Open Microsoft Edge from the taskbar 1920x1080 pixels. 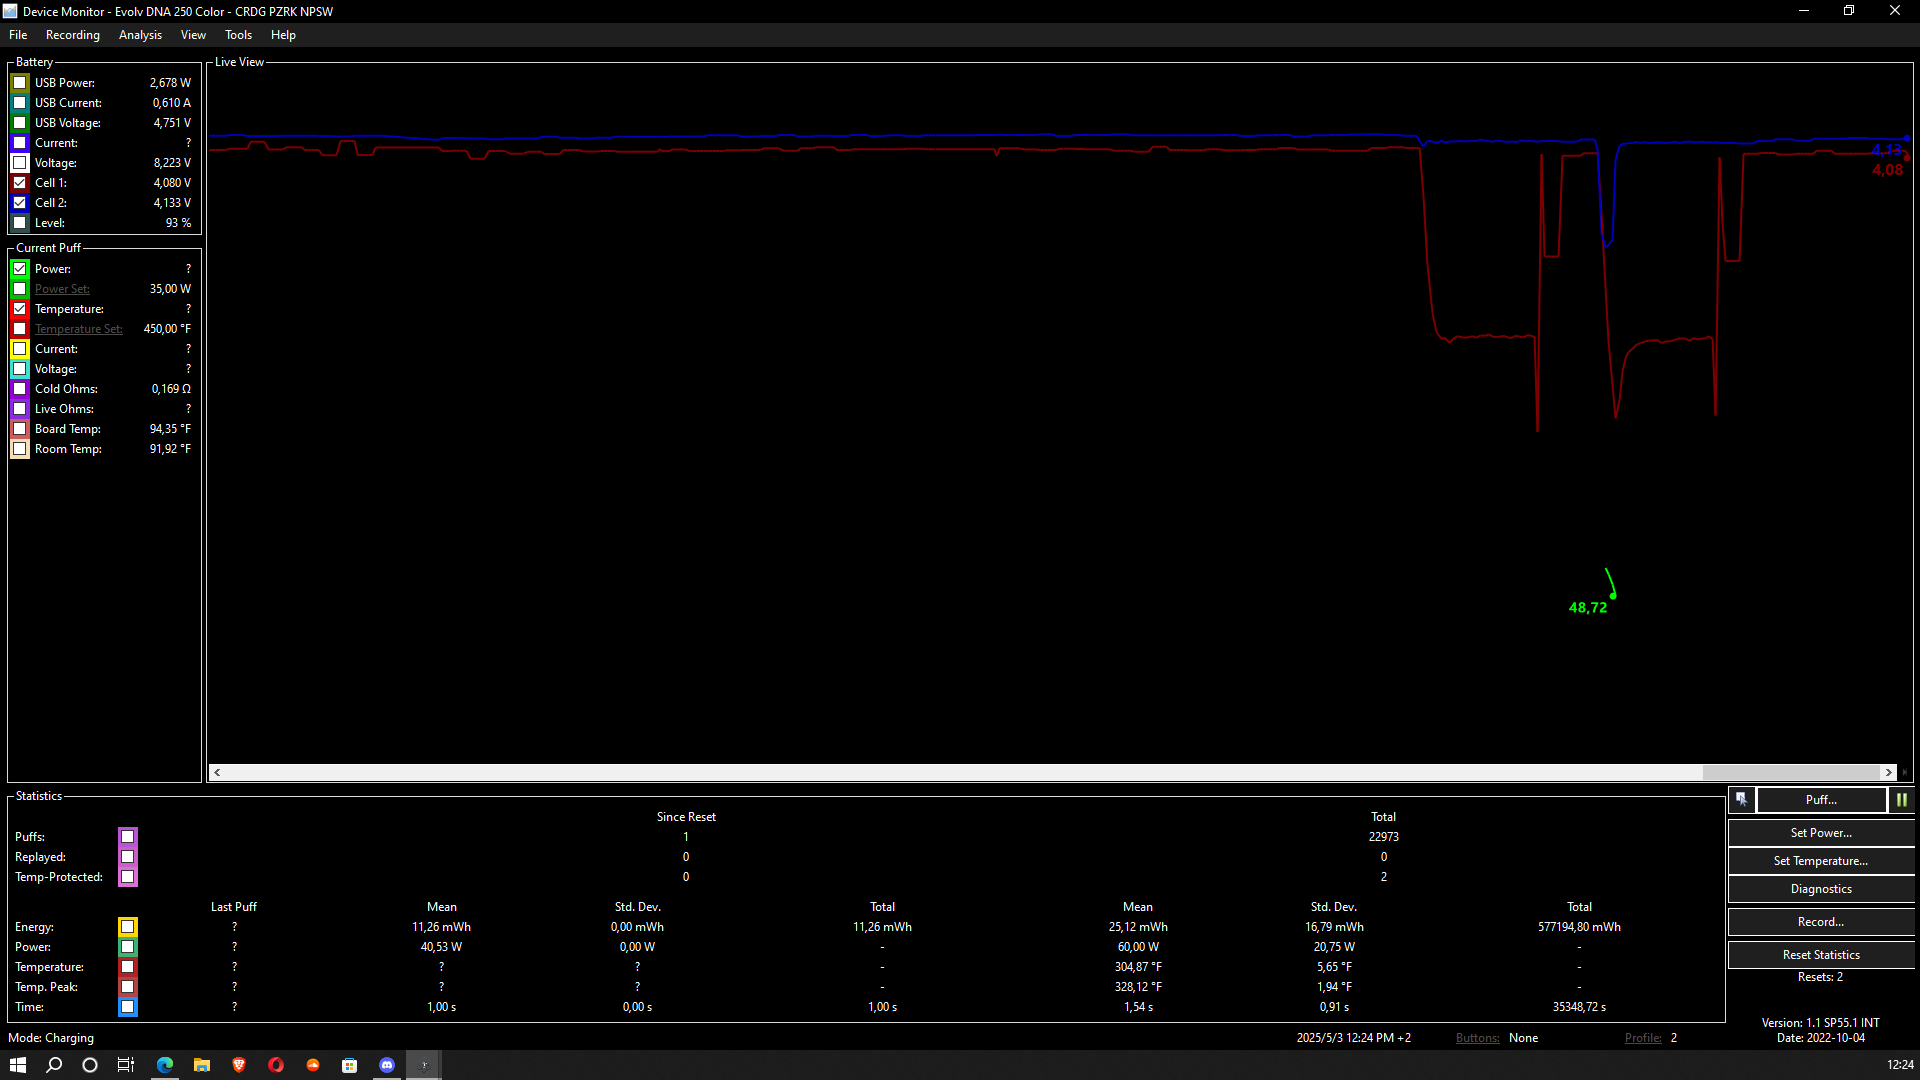pos(165,1065)
